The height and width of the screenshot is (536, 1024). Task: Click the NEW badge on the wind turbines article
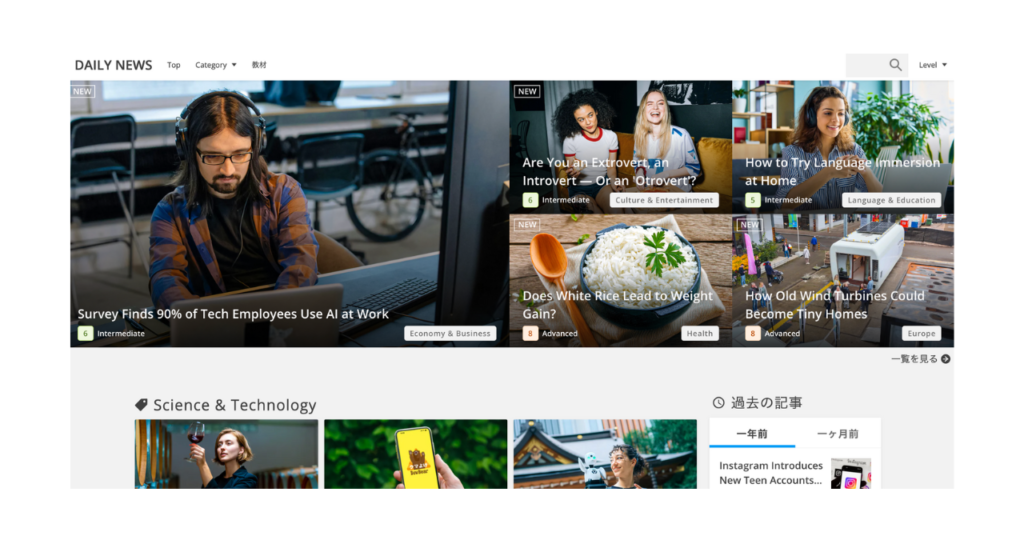[x=750, y=225]
